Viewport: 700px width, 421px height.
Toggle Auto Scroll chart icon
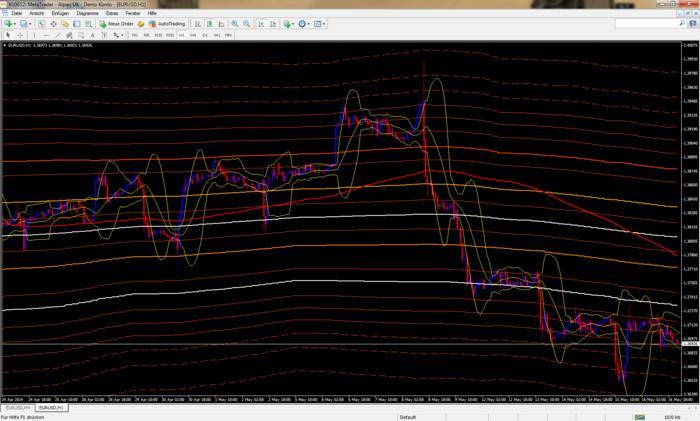262,24
